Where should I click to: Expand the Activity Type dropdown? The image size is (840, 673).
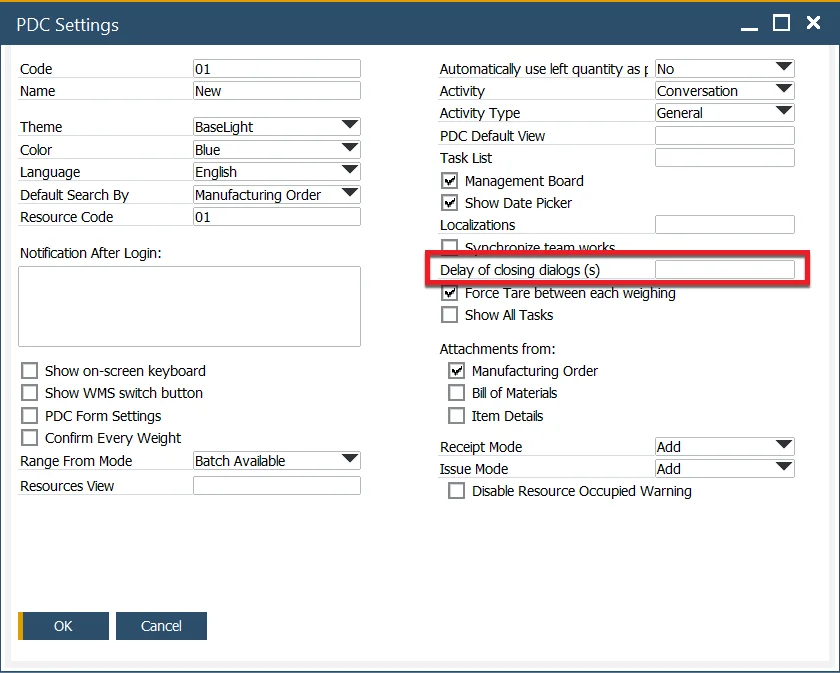(725, 113)
